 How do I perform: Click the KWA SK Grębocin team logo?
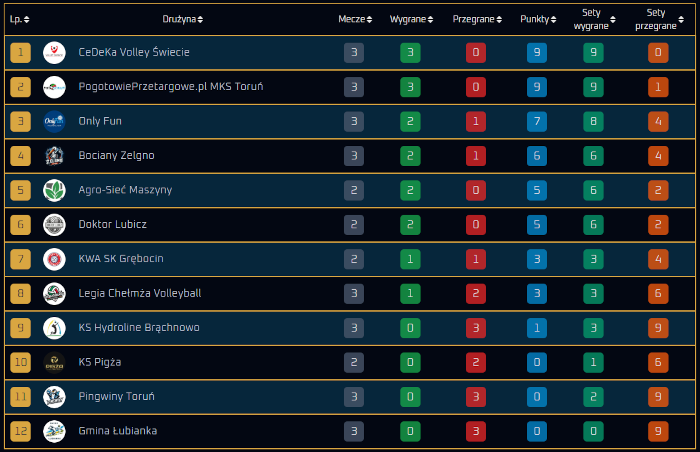point(54,259)
